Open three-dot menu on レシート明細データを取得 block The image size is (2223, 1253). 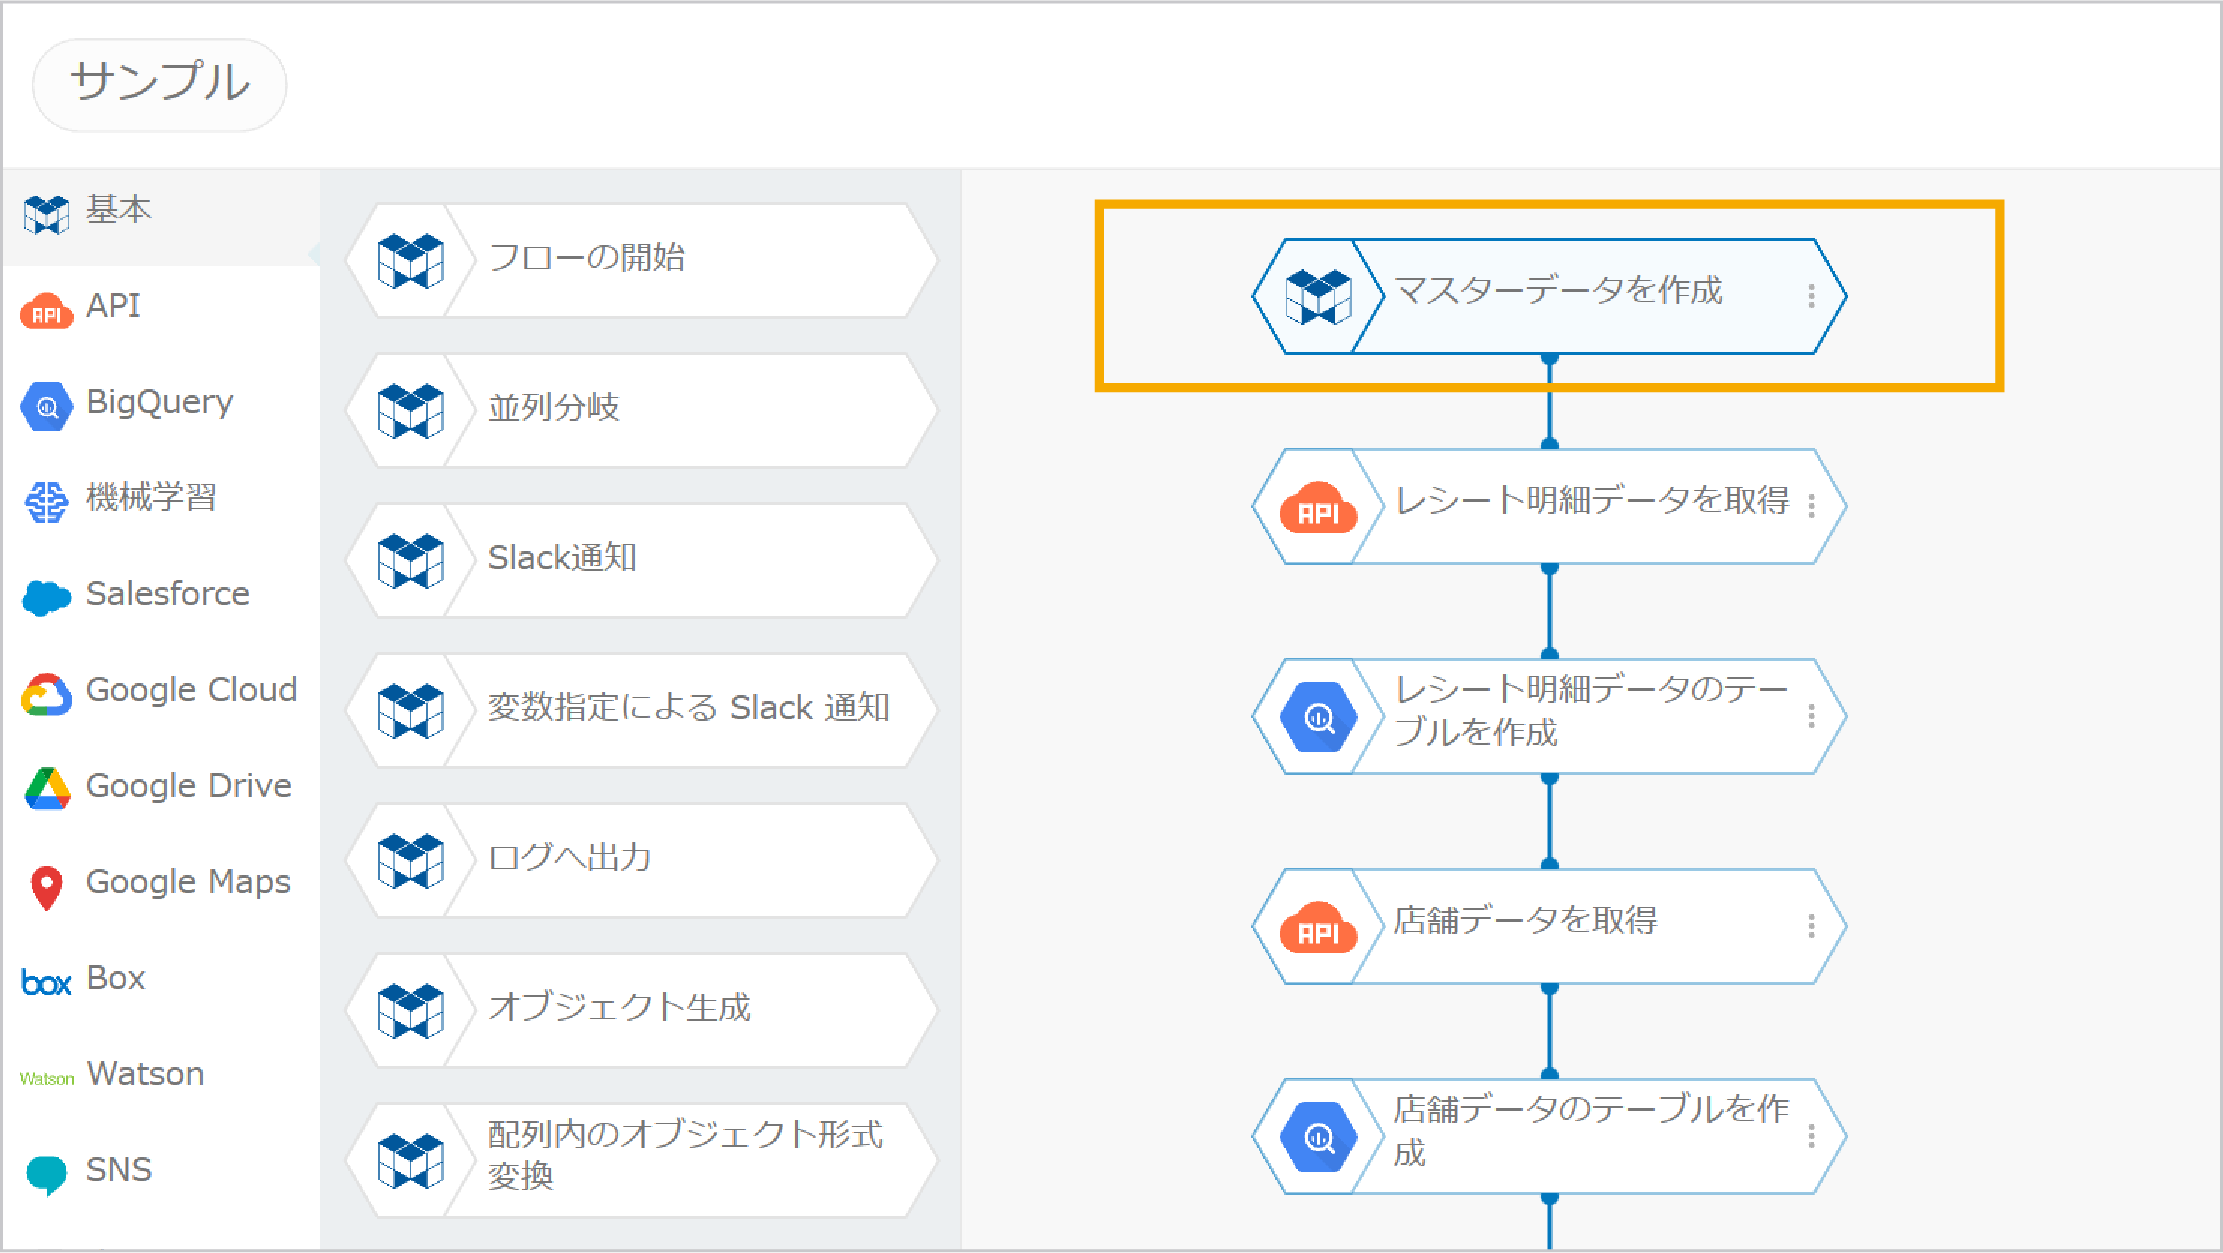point(1811,506)
